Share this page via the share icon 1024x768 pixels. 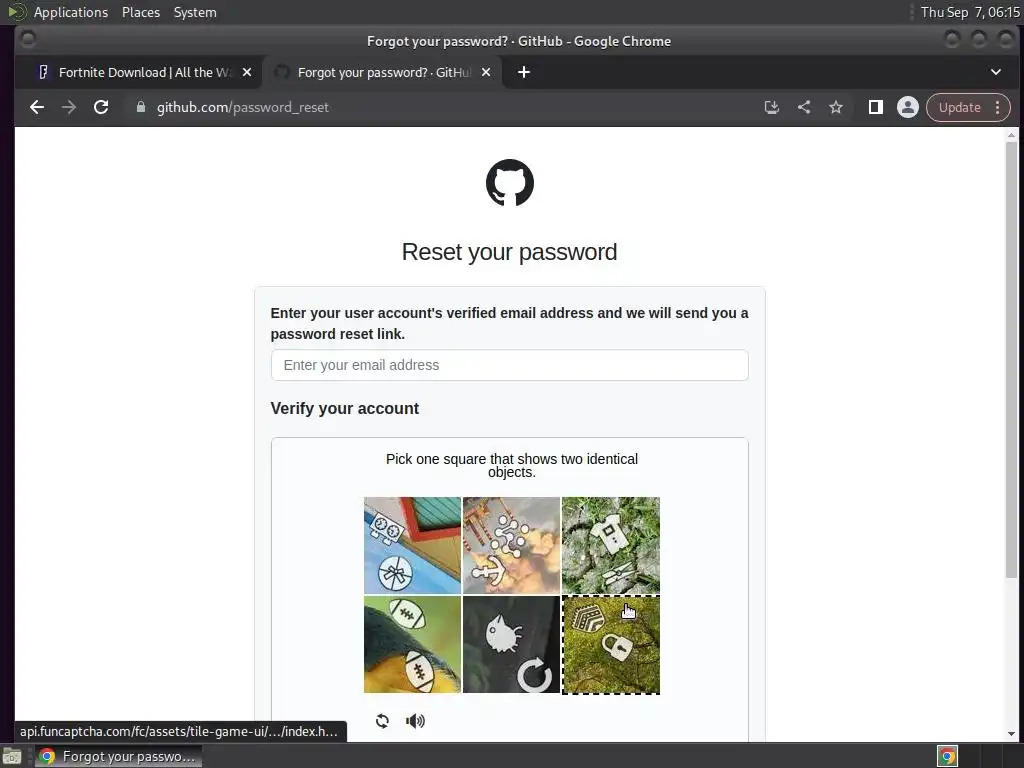[804, 107]
